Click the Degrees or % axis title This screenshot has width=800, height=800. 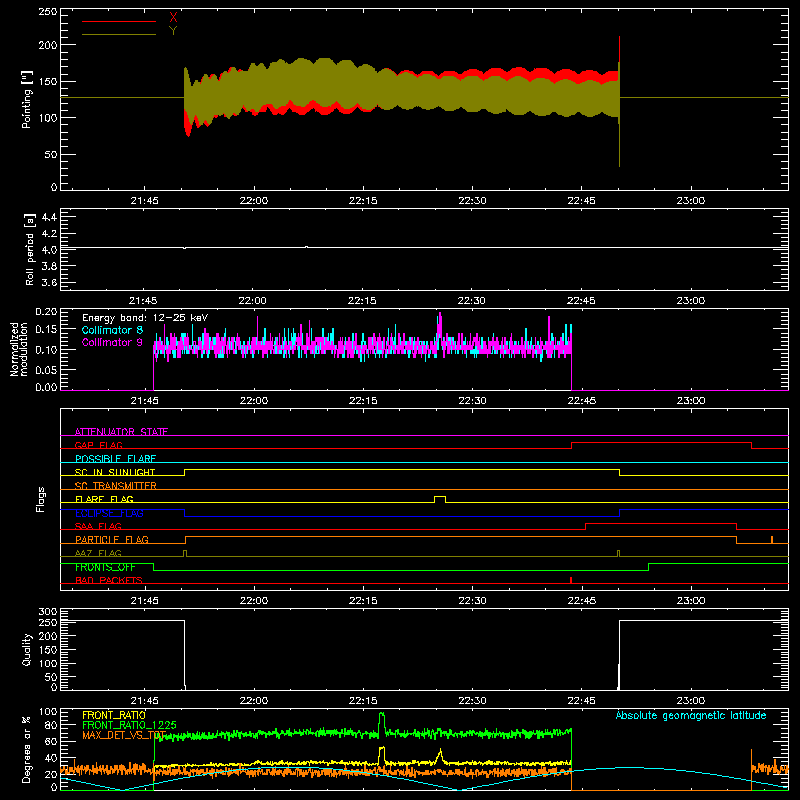point(27,749)
